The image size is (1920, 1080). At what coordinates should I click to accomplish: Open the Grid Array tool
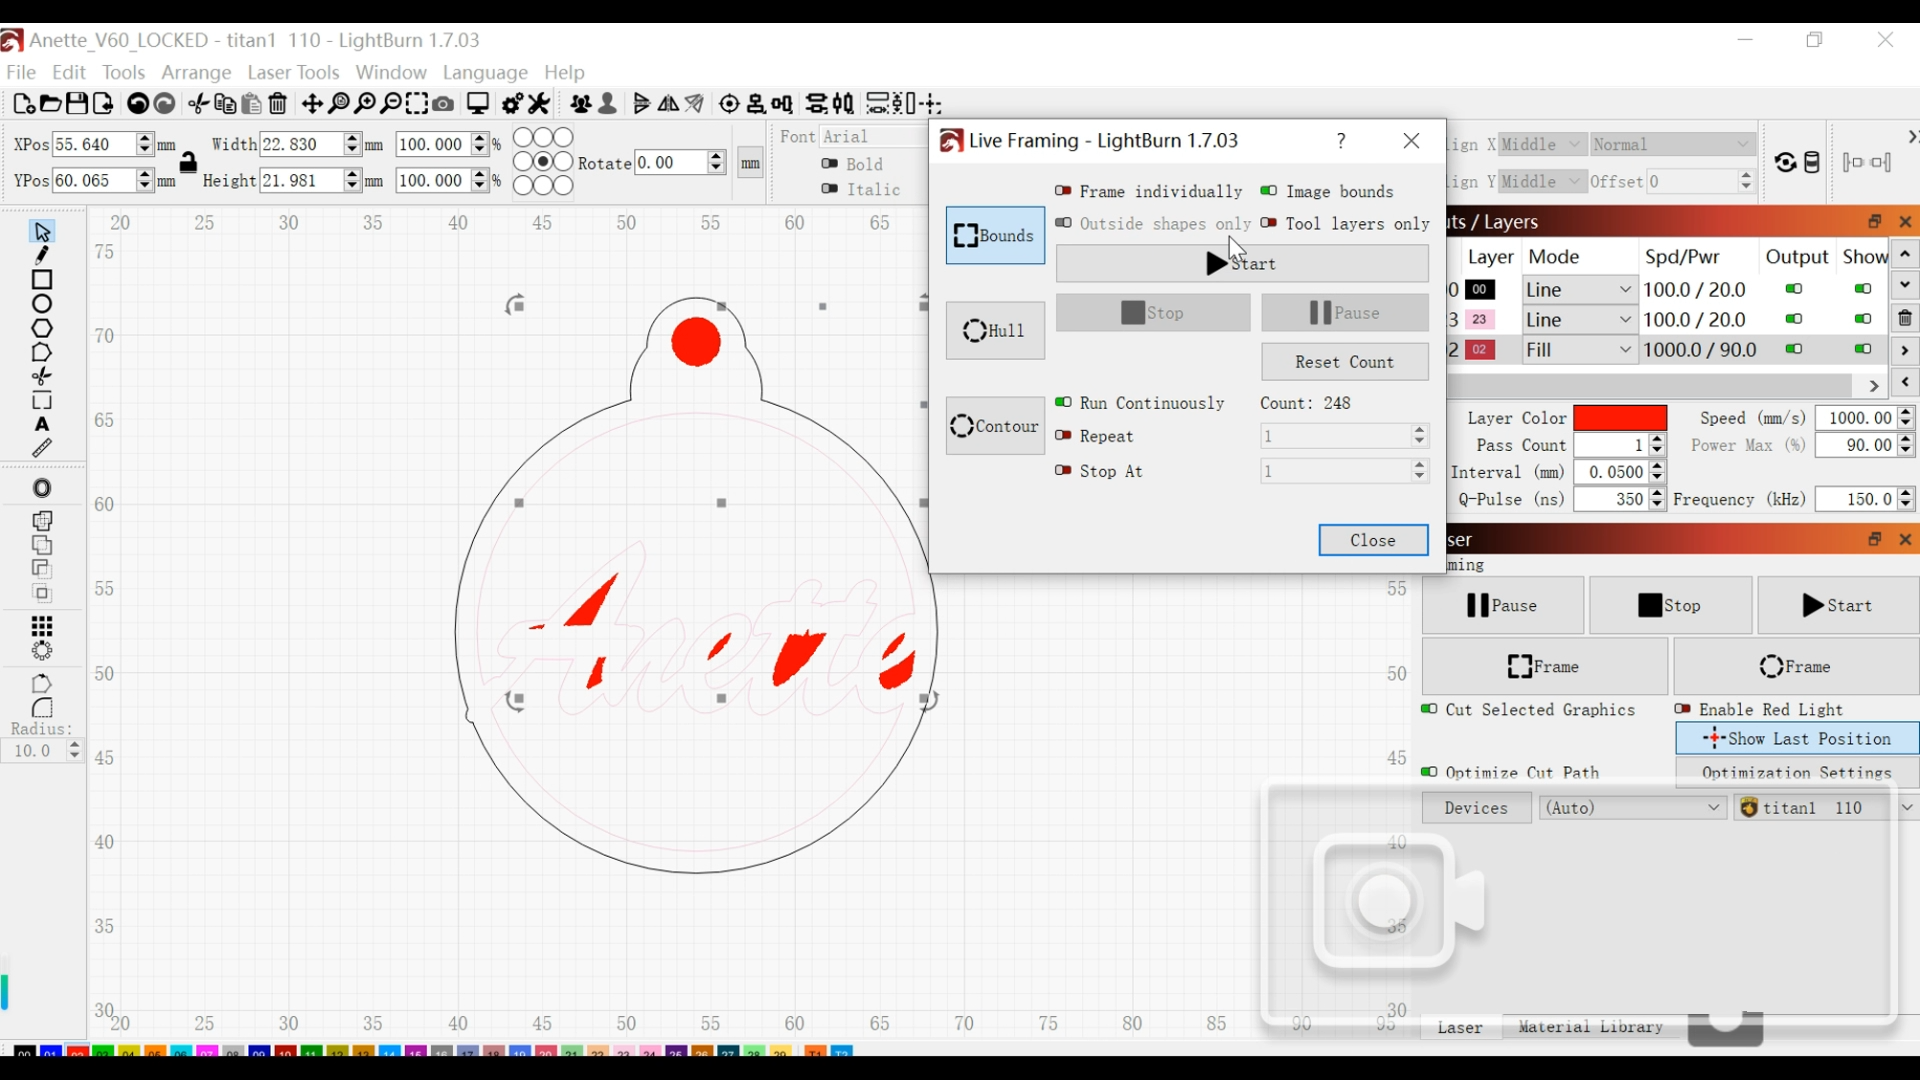click(x=42, y=626)
